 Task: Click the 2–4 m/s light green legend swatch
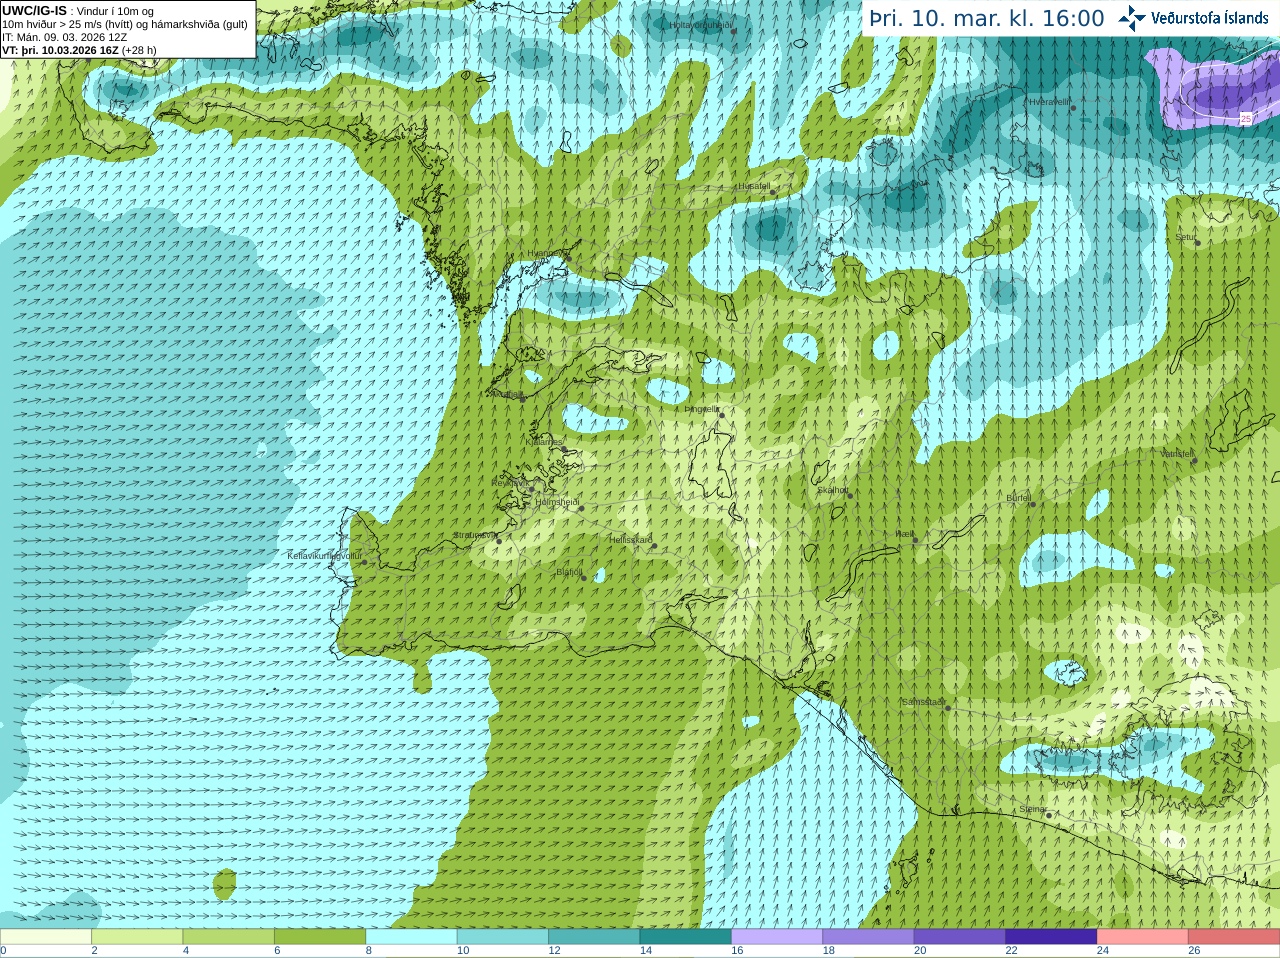pyautogui.click(x=137, y=937)
